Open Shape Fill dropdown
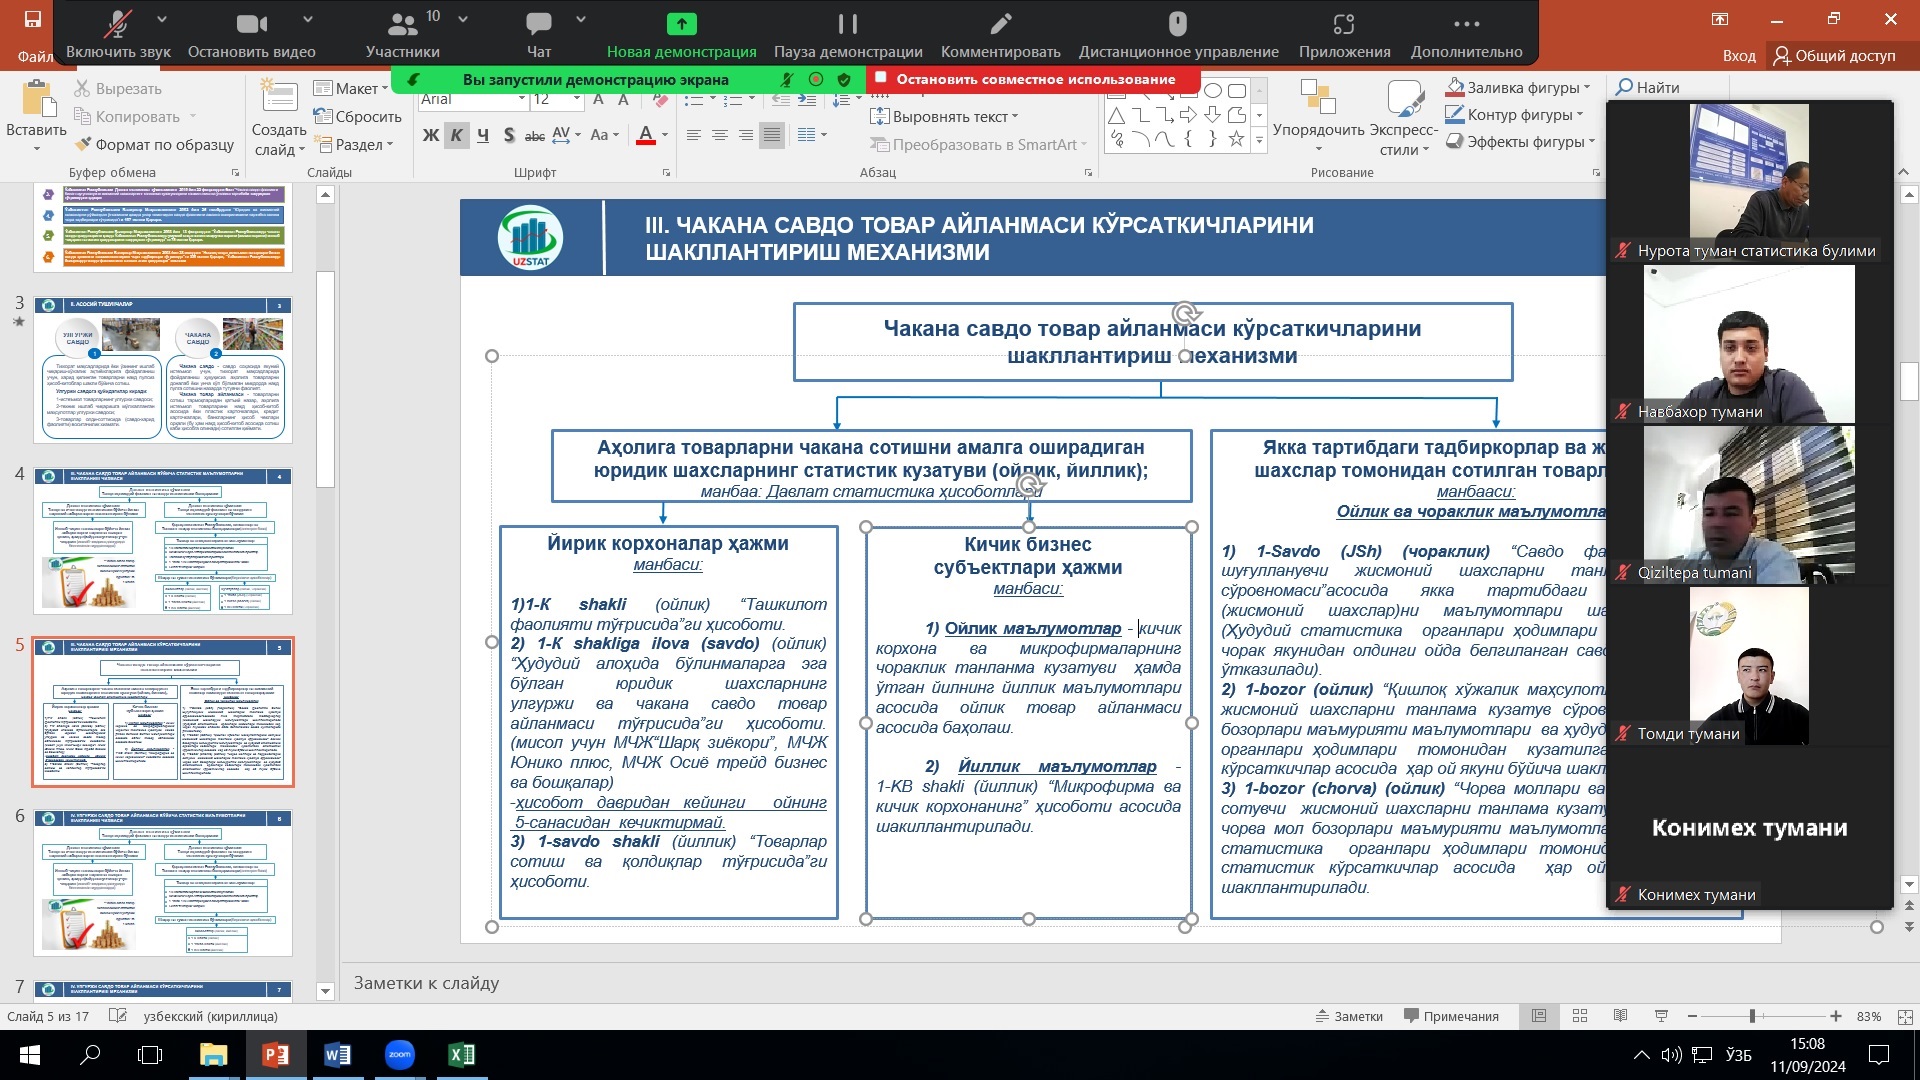This screenshot has height=1080, width=1920. pyautogui.click(x=1517, y=88)
